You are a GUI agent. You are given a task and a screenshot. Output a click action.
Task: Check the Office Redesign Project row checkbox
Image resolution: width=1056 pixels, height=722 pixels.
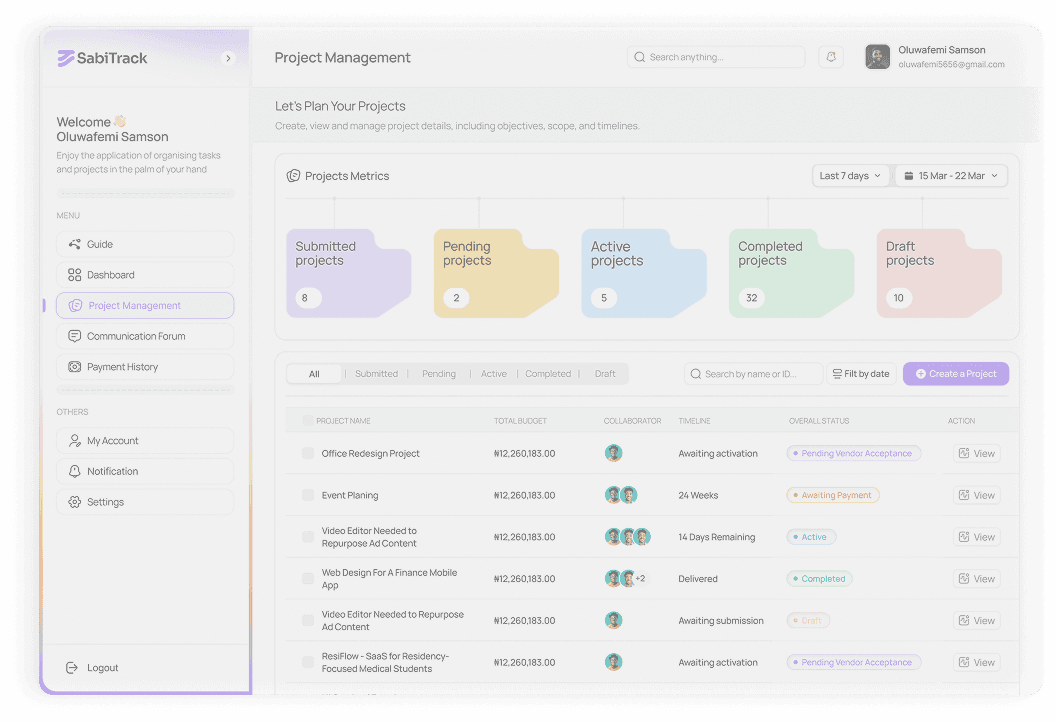307,452
